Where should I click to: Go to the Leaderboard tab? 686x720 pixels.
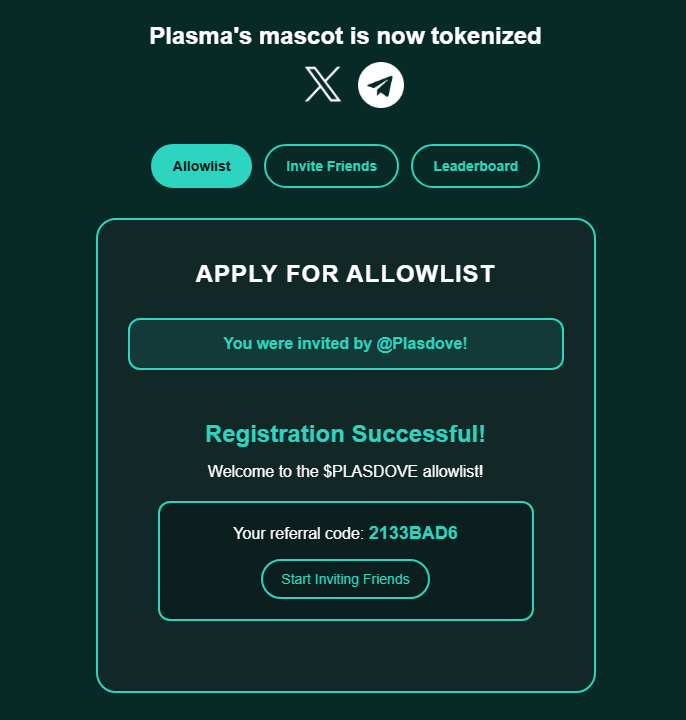pos(475,166)
